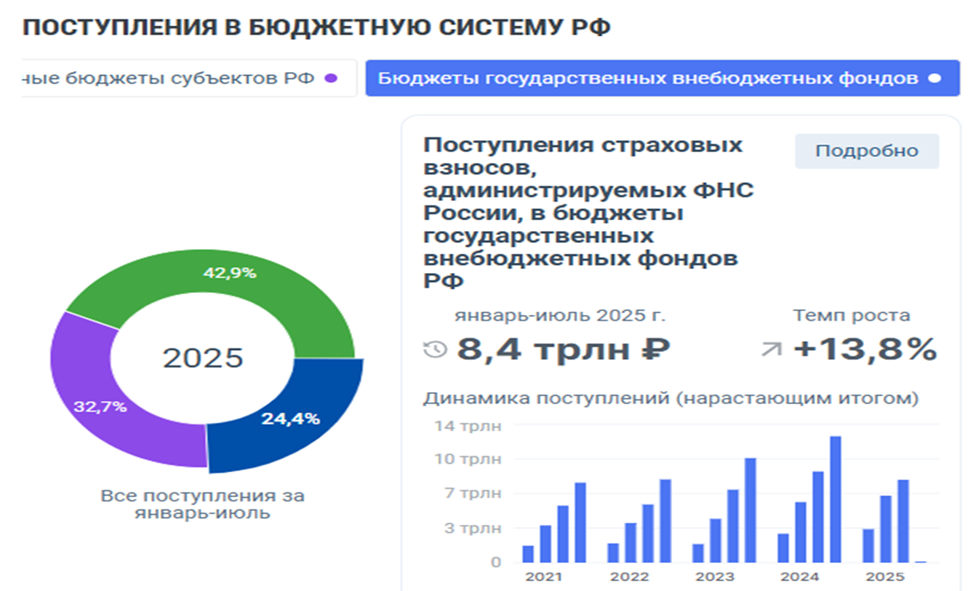
Task: Click the growth arrow icon beside +13,8%
Action: (771, 350)
